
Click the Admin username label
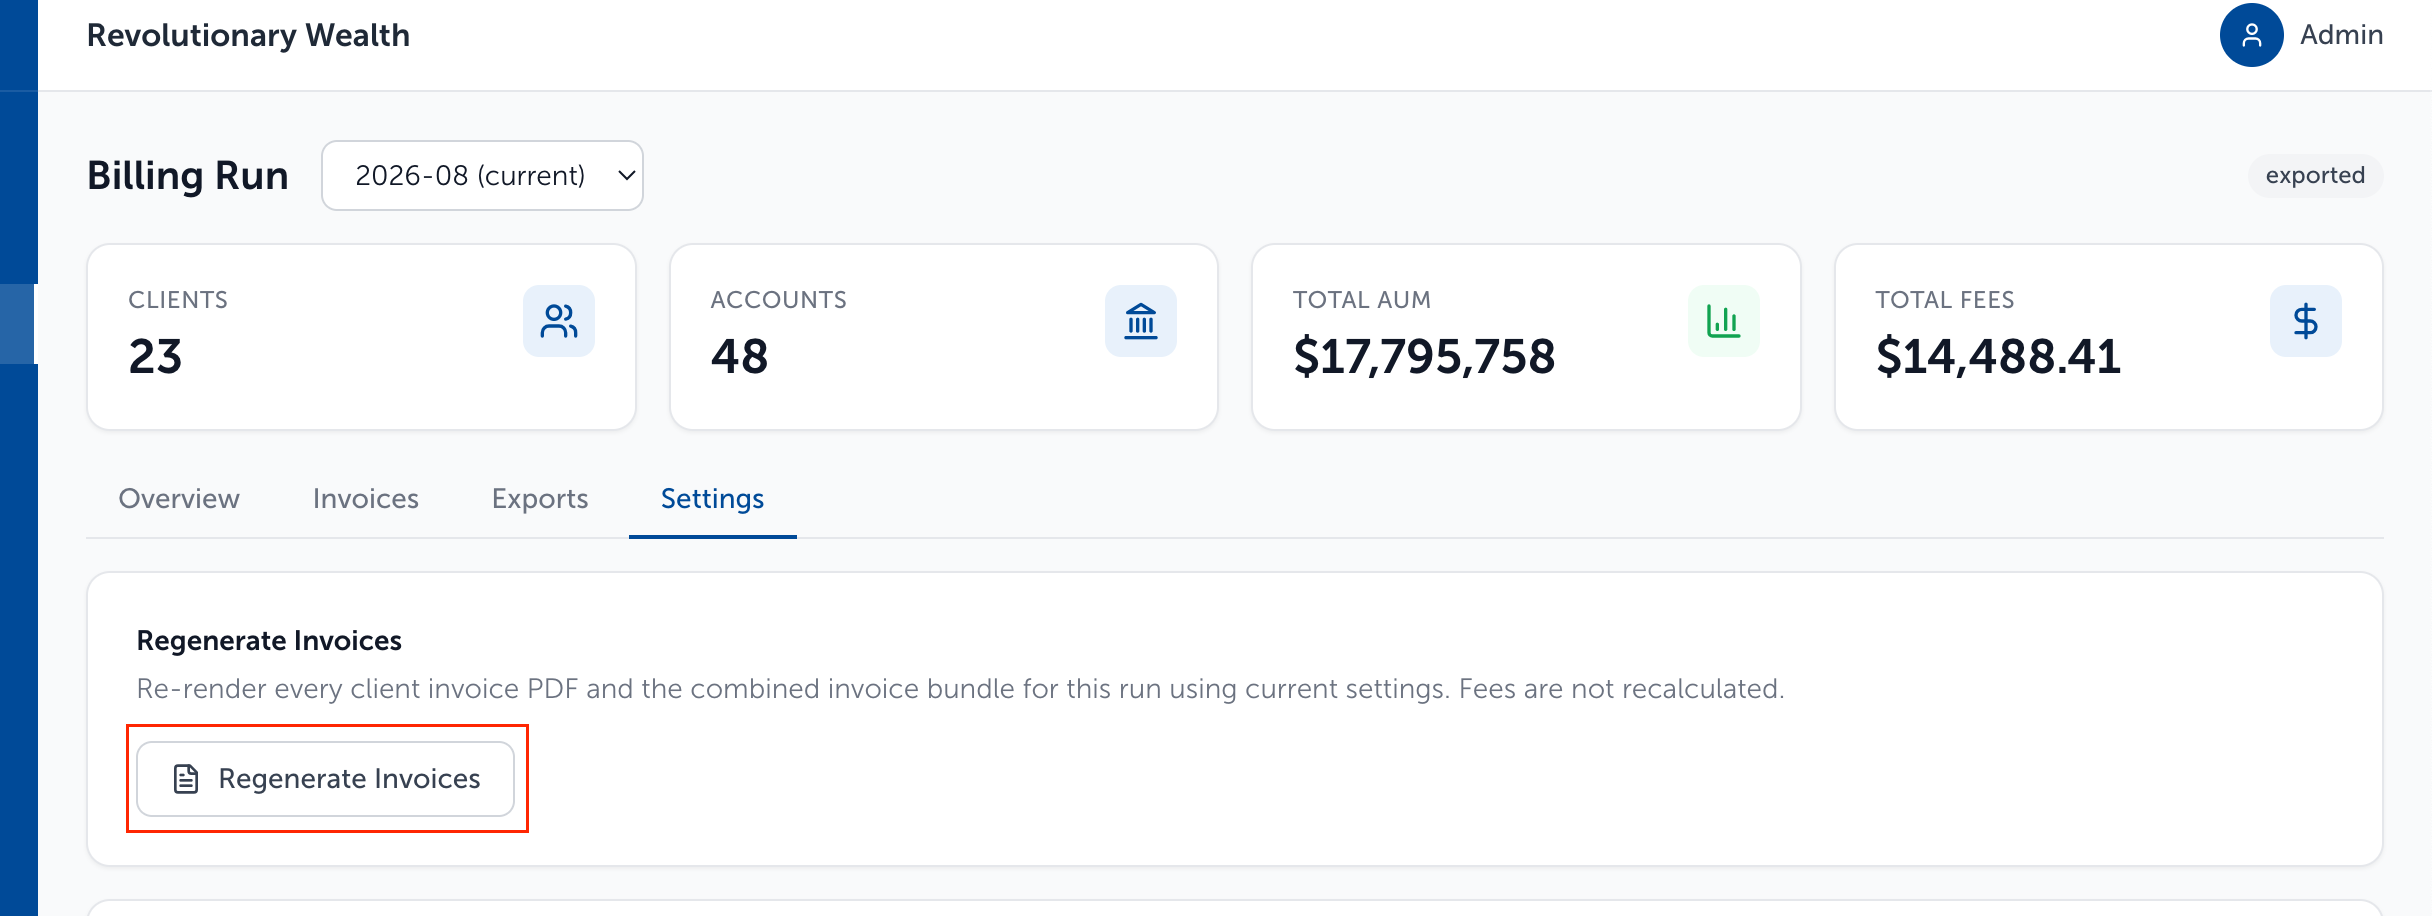[2341, 35]
